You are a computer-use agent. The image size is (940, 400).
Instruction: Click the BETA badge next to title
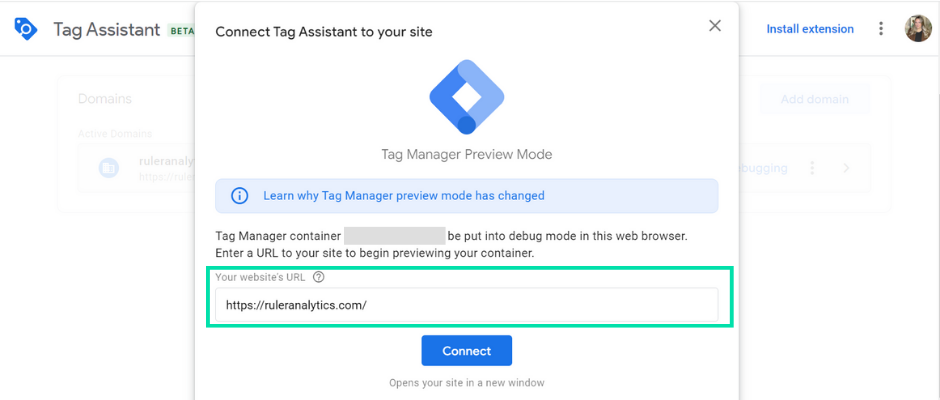(x=180, y=30)
